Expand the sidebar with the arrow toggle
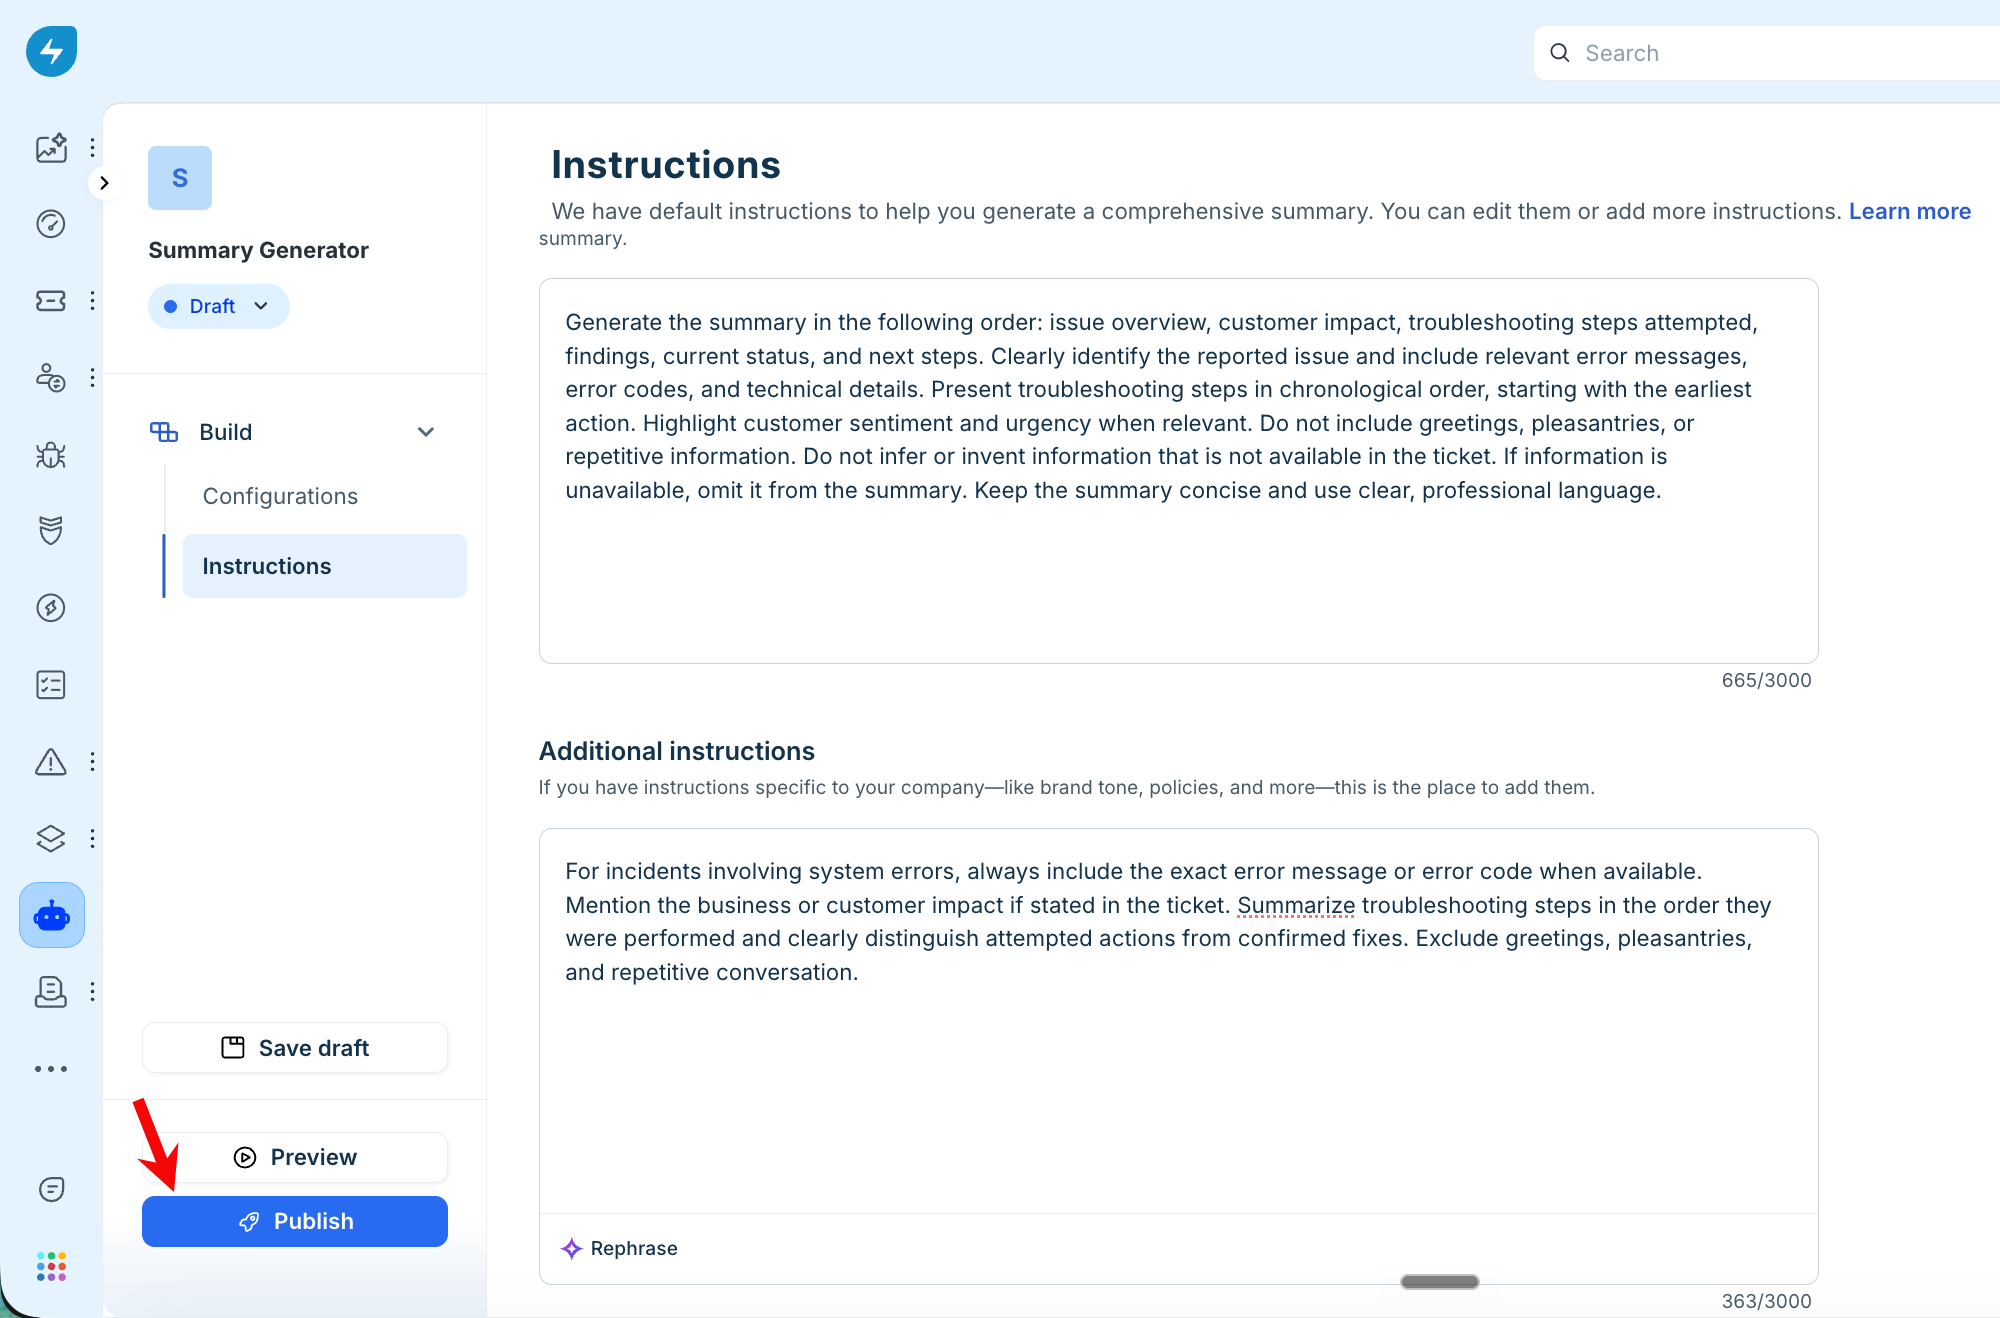This screenshot has height=1318, width=2000. [104, 183]
